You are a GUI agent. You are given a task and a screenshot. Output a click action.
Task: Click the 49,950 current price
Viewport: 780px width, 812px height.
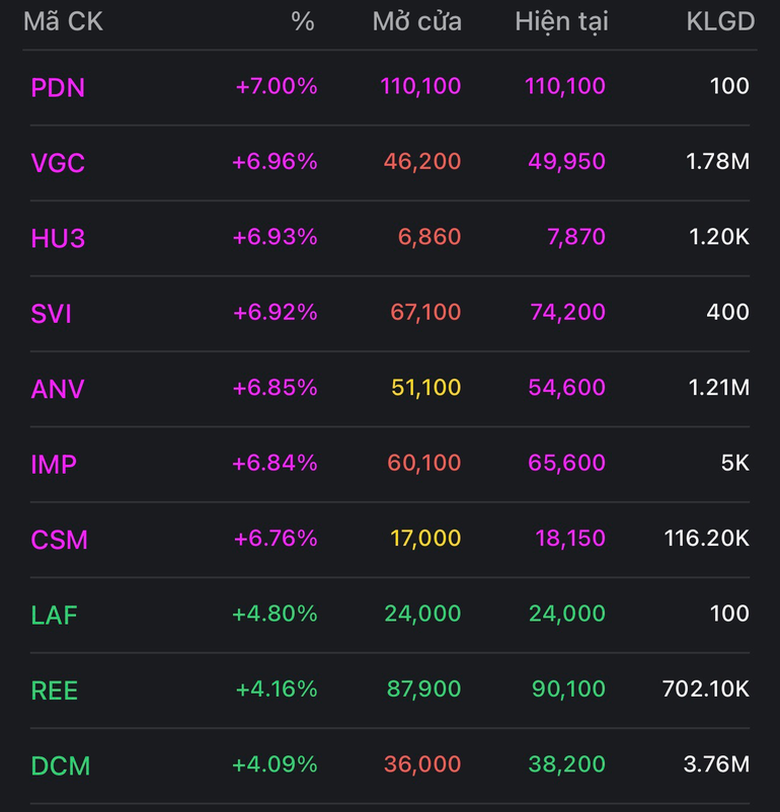click(565, 161)
